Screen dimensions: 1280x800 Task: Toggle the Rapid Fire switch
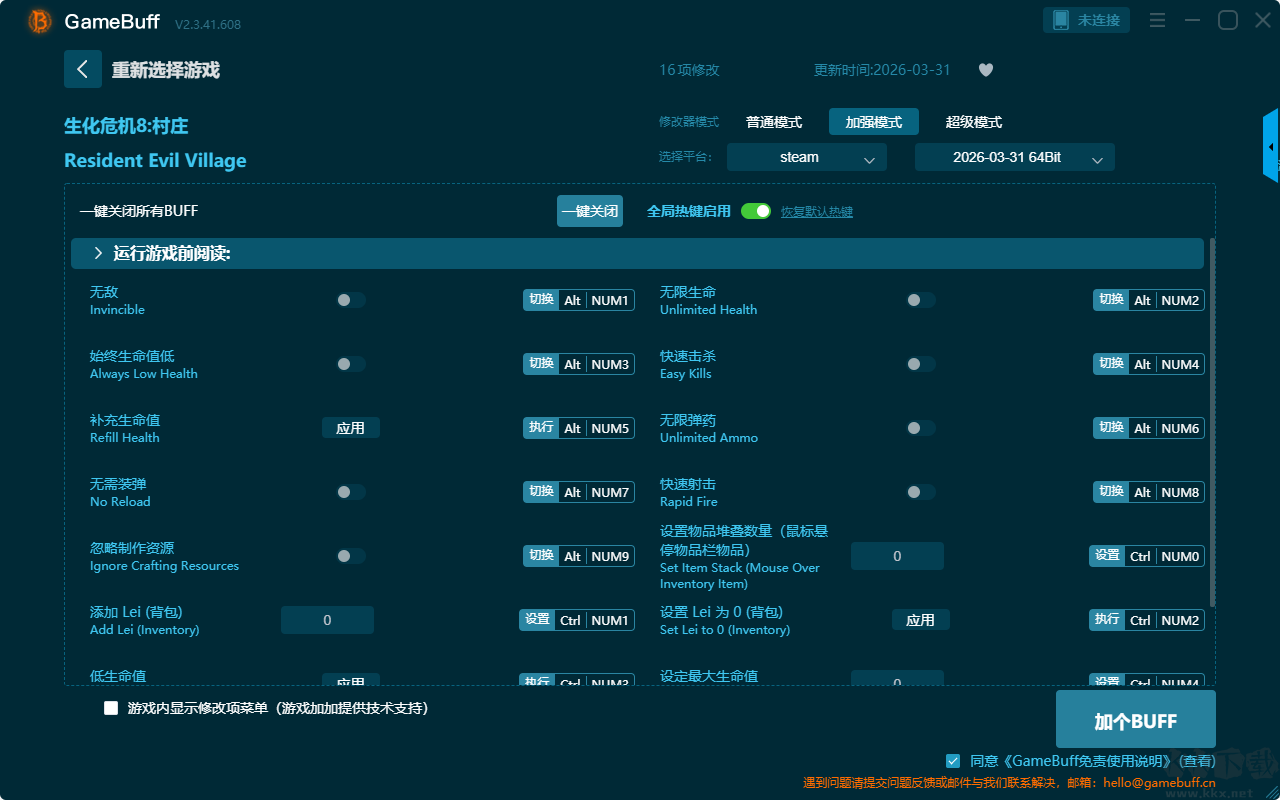(x=920, y=492)
